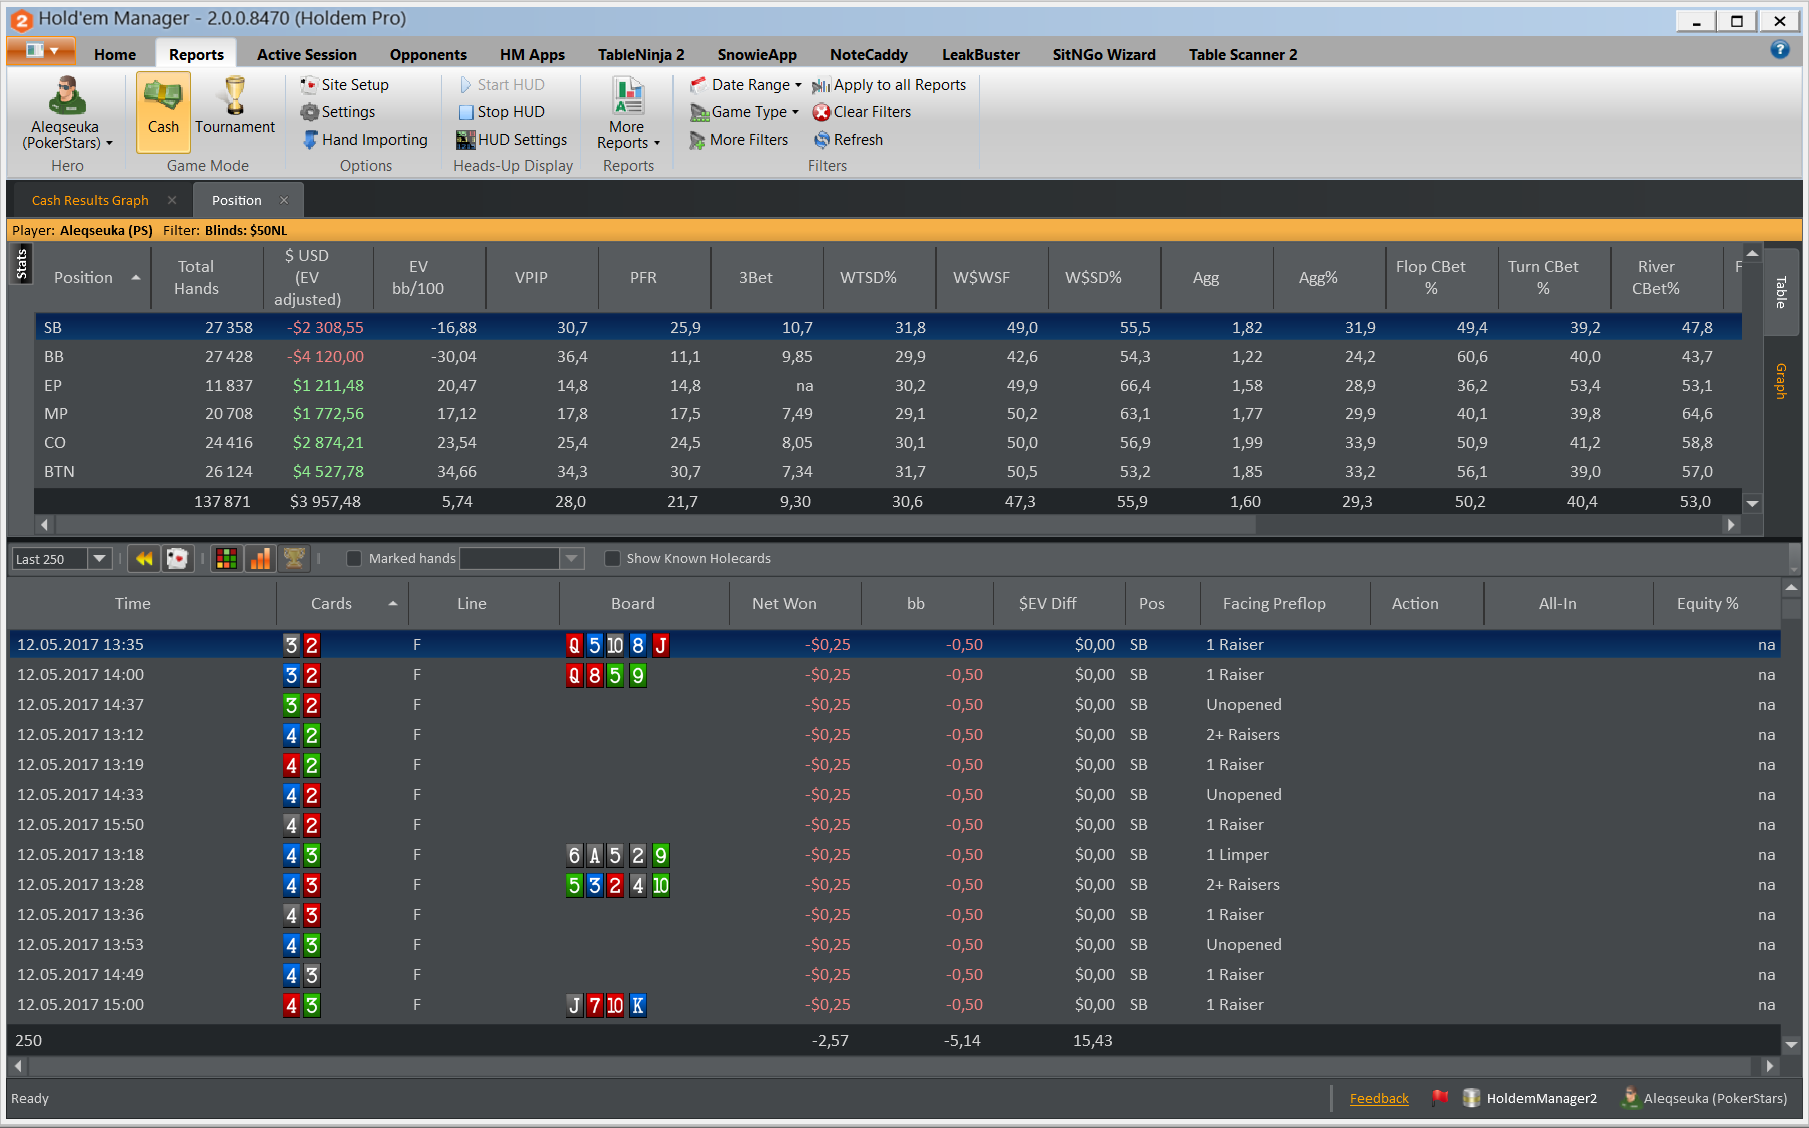Select the hand played at 12.05.2017 15:00

point(895,1005)
